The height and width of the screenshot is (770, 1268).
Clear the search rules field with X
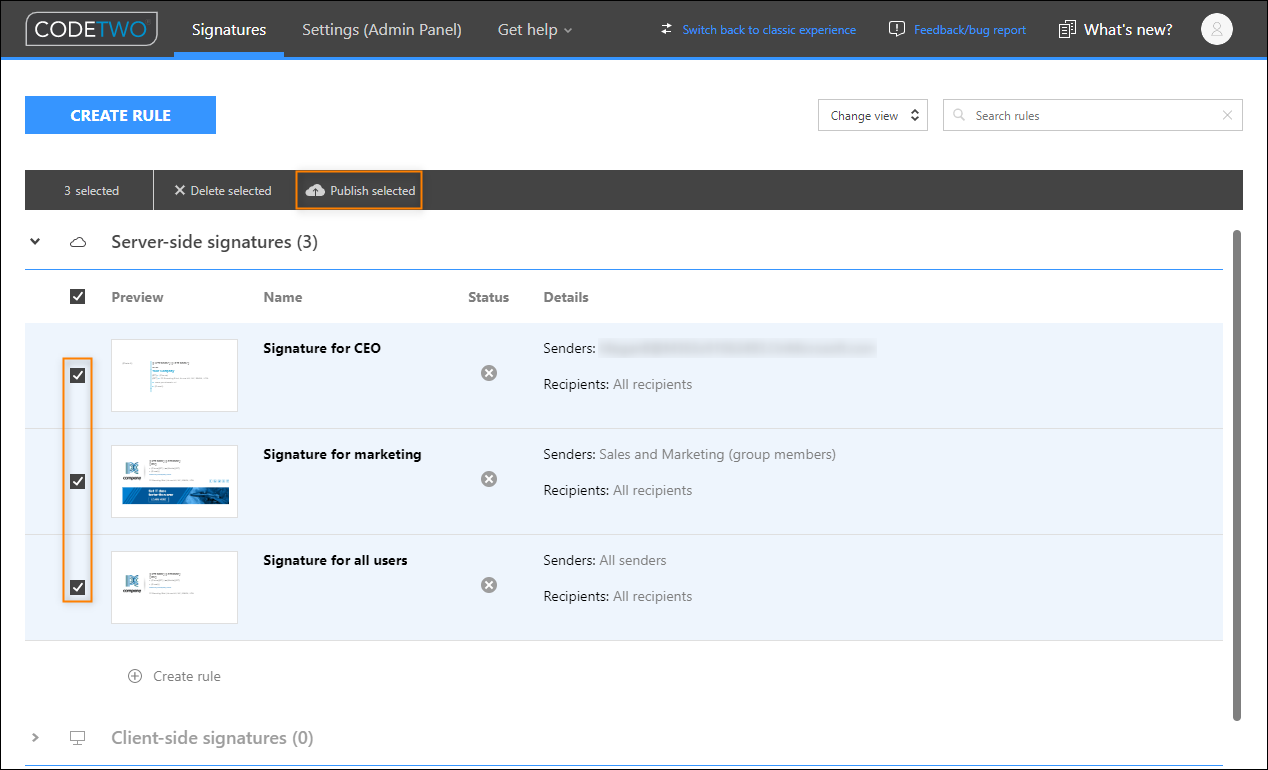[x=1227, y=115]
